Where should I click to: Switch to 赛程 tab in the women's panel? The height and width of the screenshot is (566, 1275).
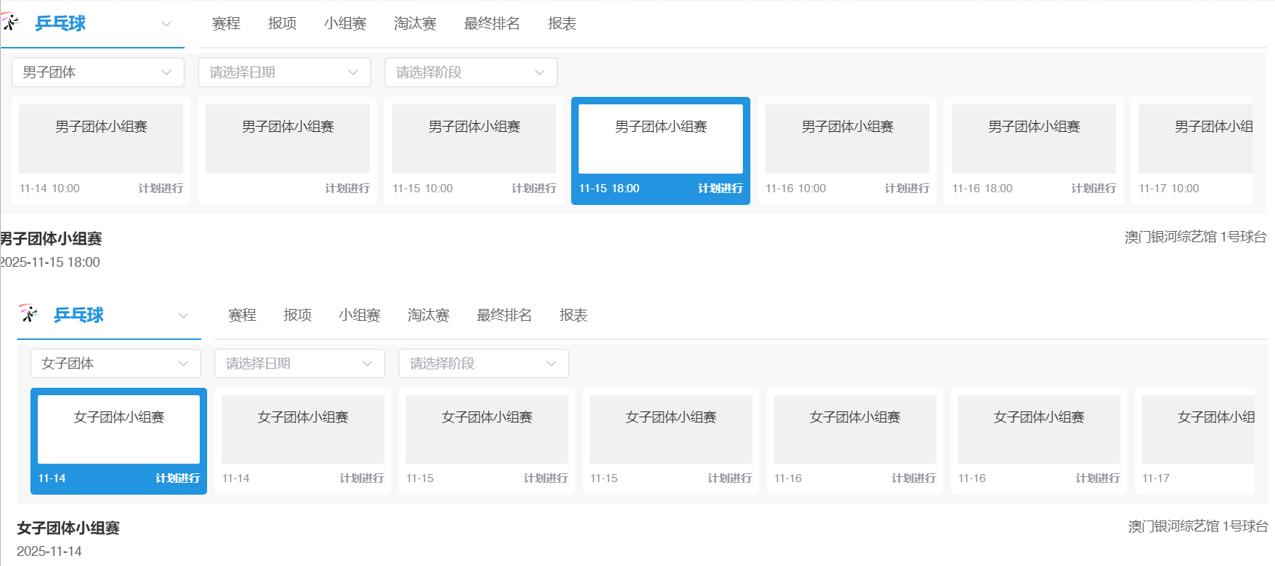coord(242,315)
